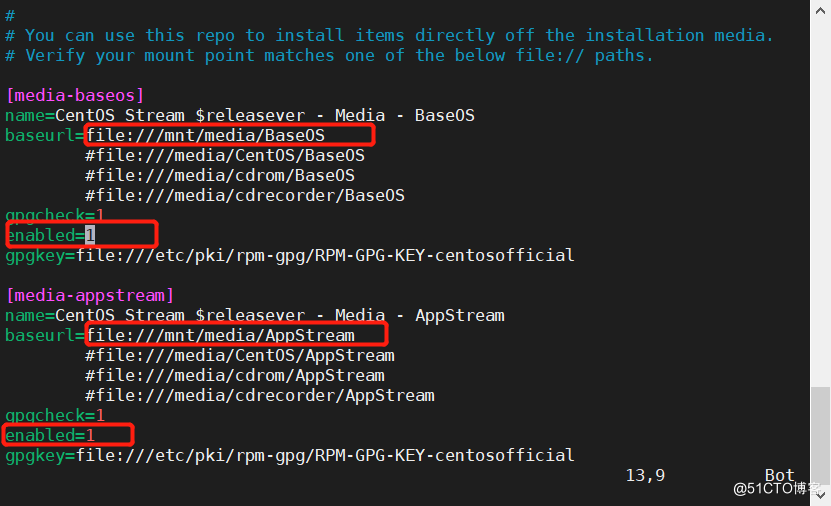Click #file:///media/cdrecorder/BaseOS commented line
The width and height of the screenshot is (831, 506).
point(245,196)
